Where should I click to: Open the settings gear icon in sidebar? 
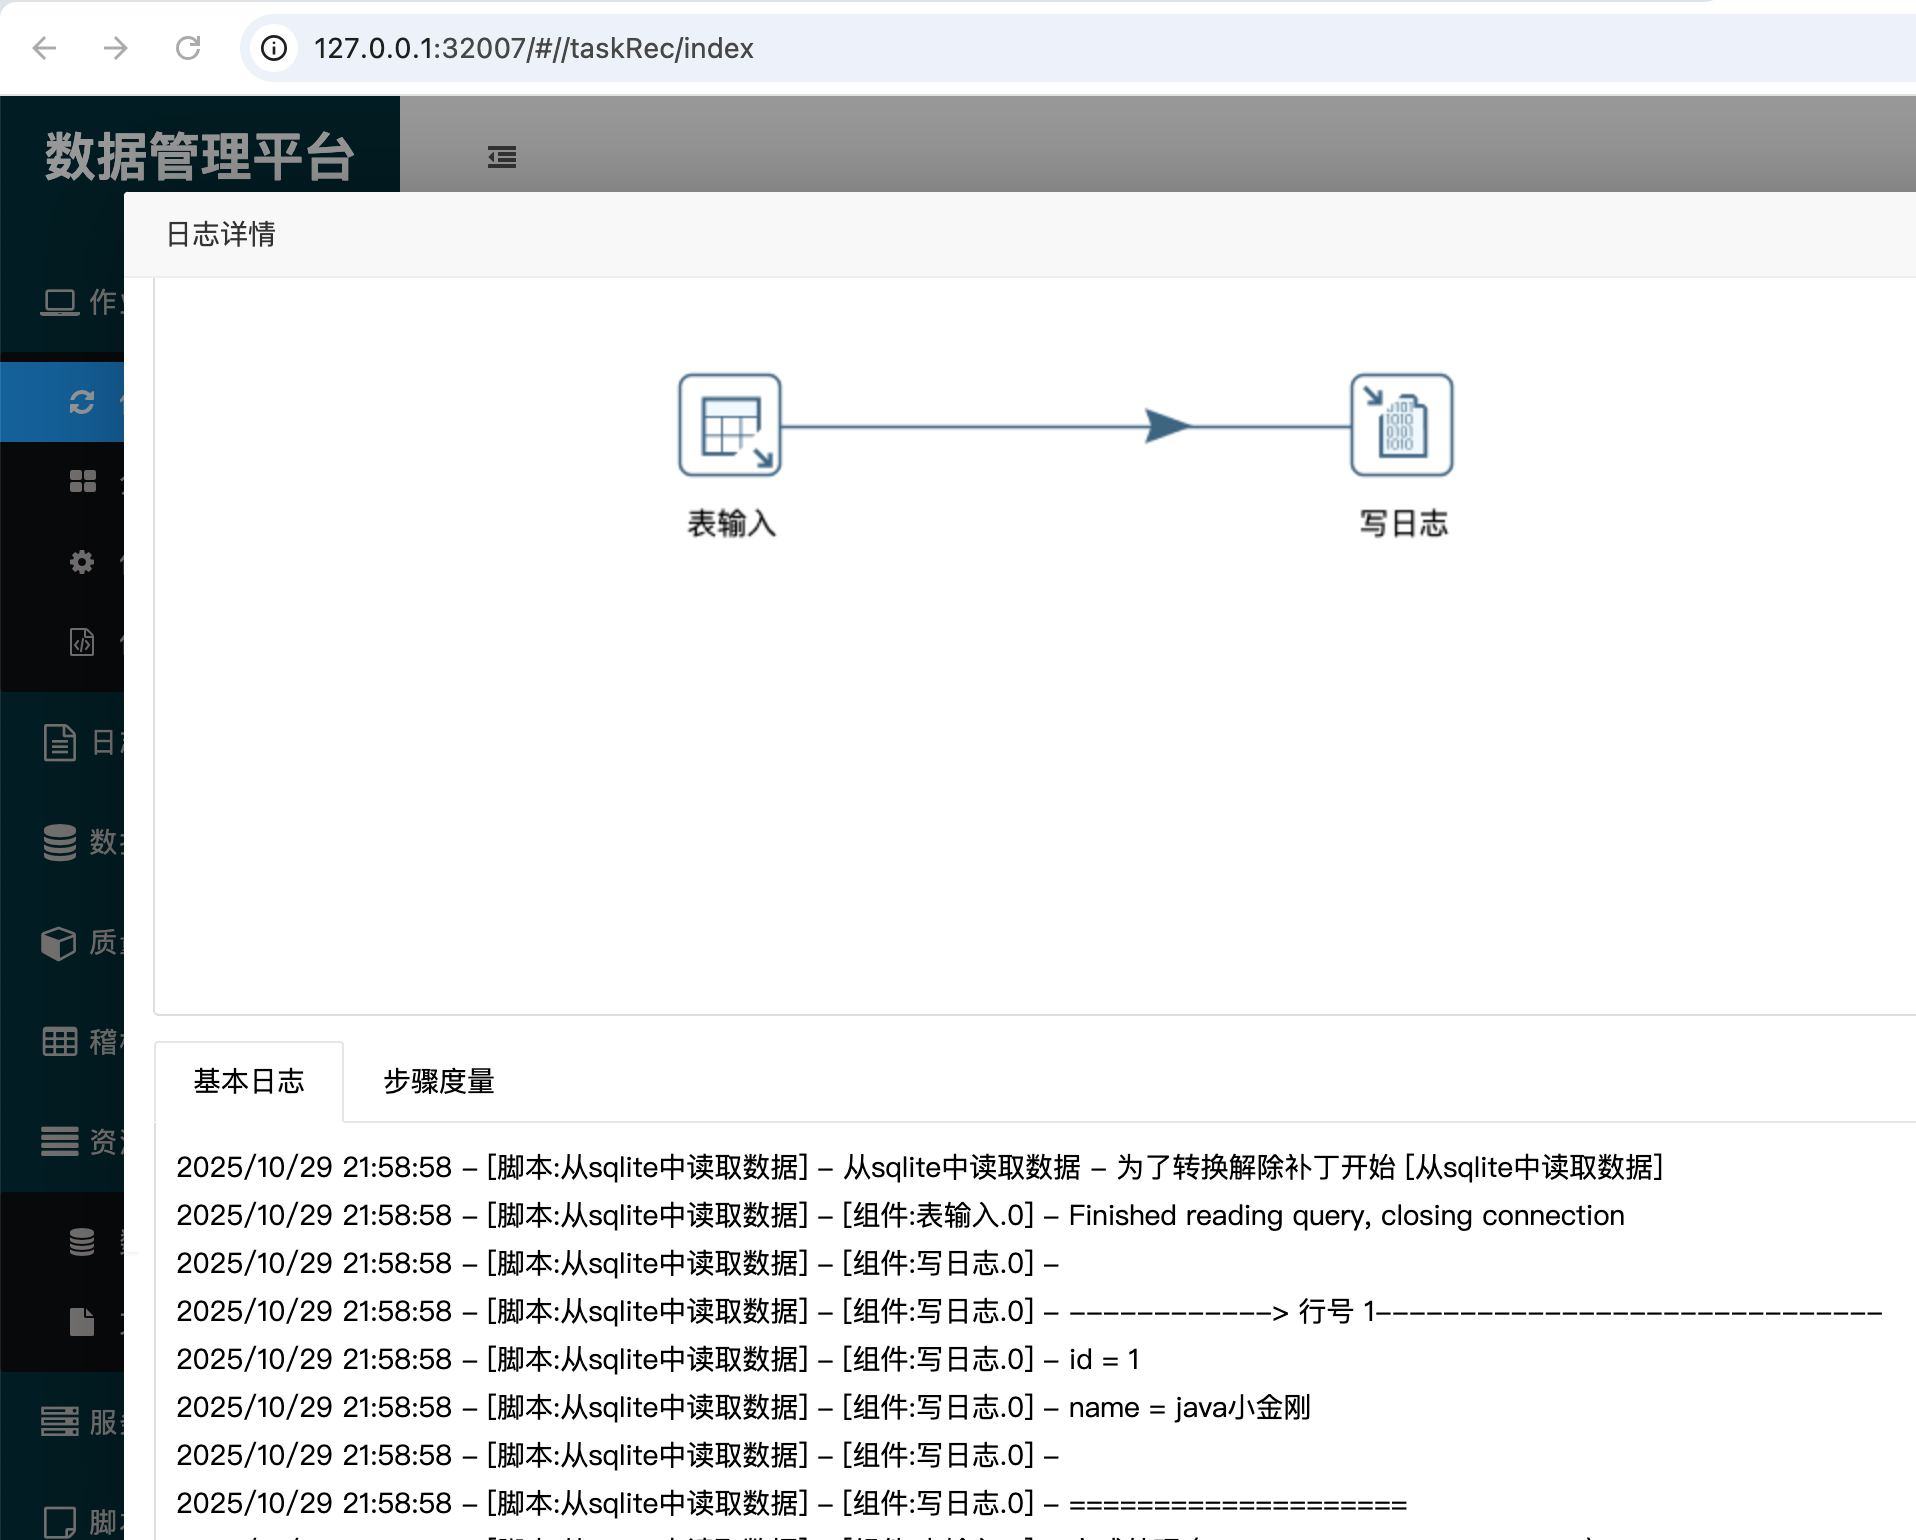[x=82, y=562]
